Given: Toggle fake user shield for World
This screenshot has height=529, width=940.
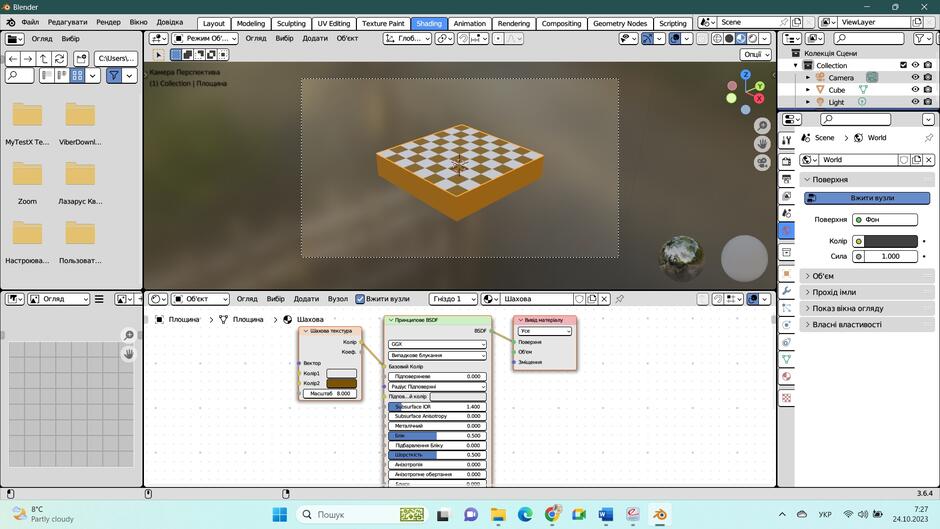Looking at the screenshot, I should [904, 160].
